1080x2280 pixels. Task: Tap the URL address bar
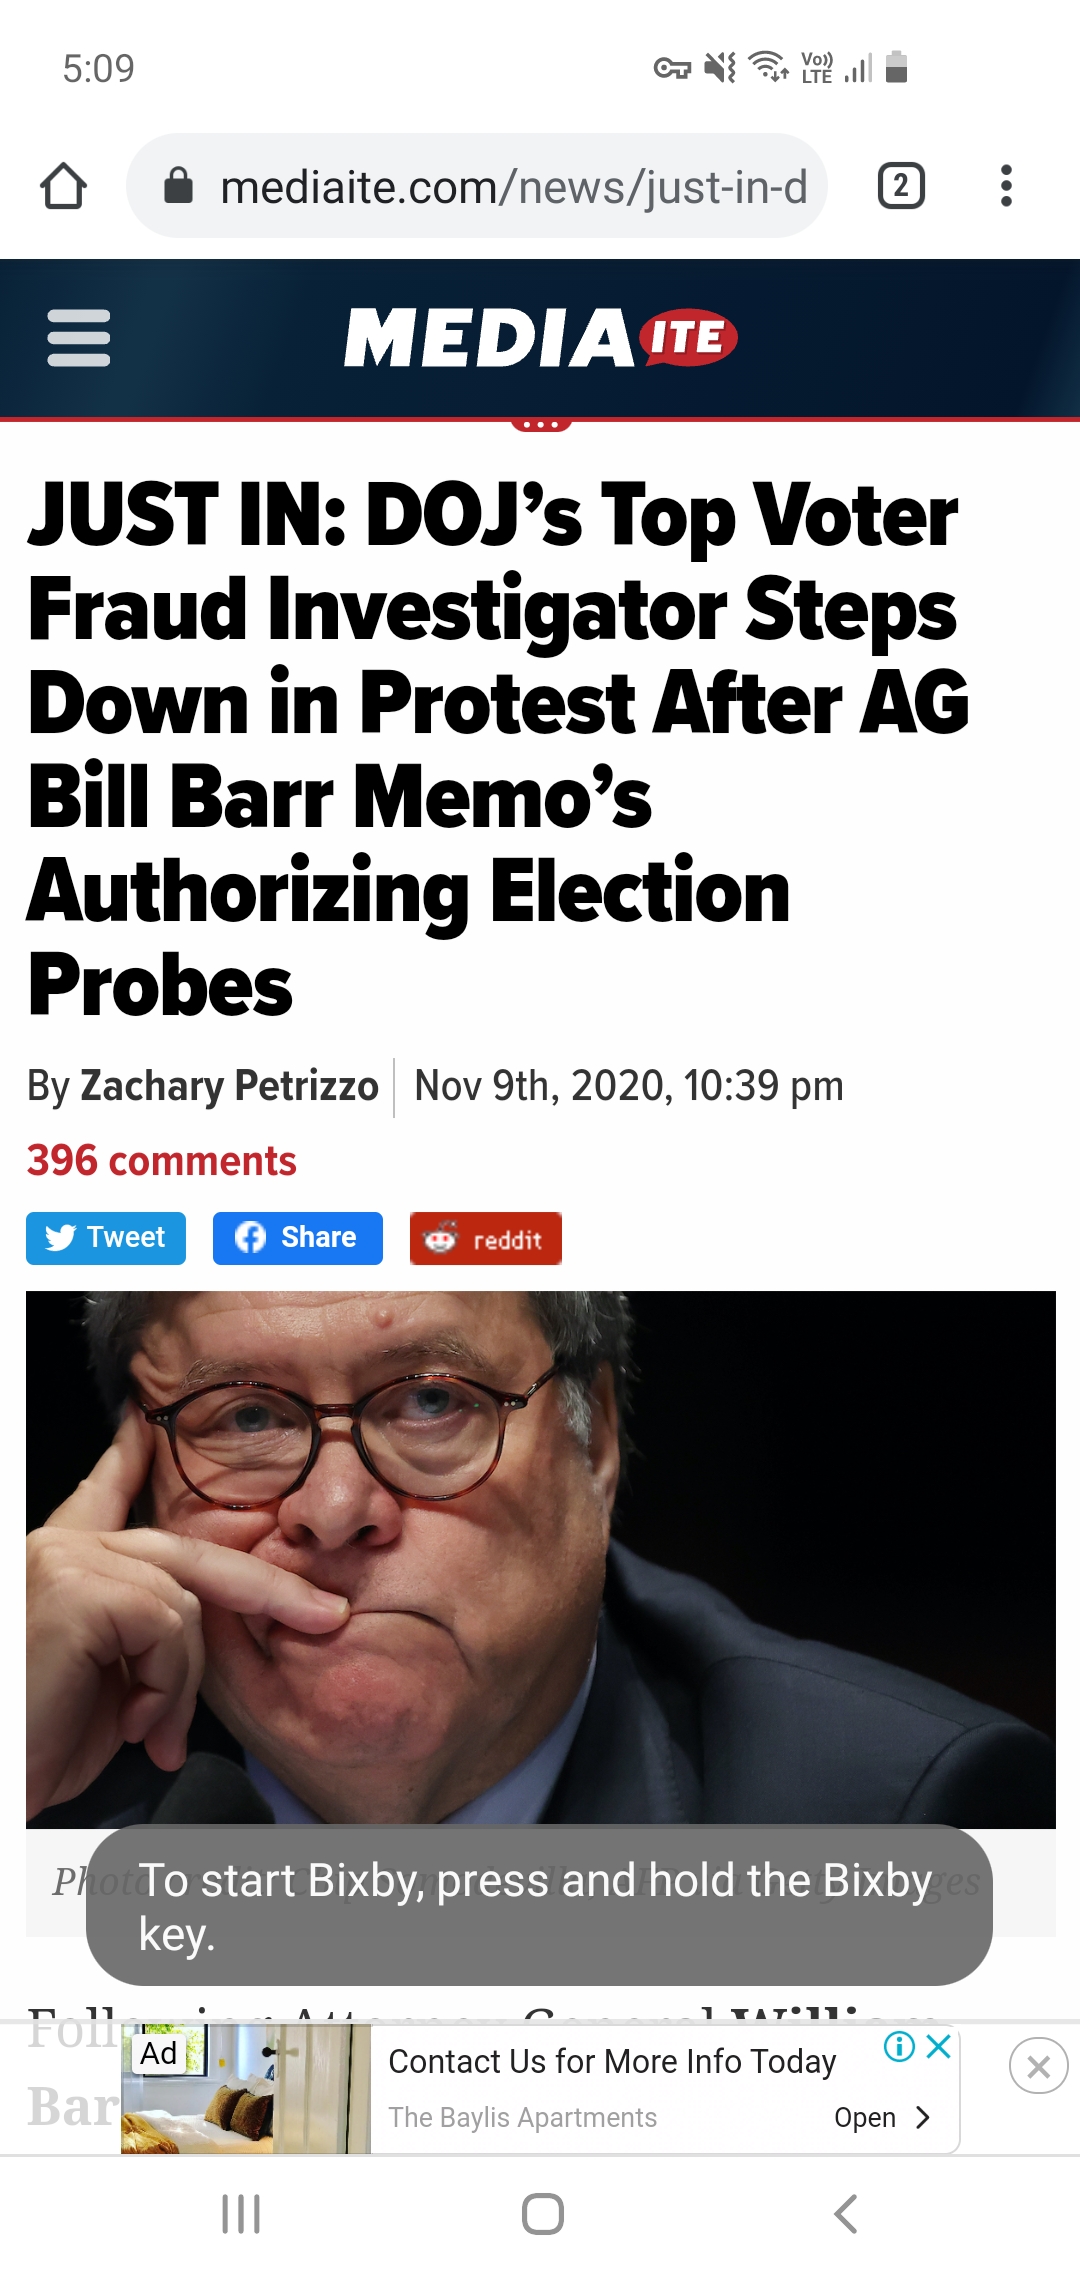pos(512,186)
